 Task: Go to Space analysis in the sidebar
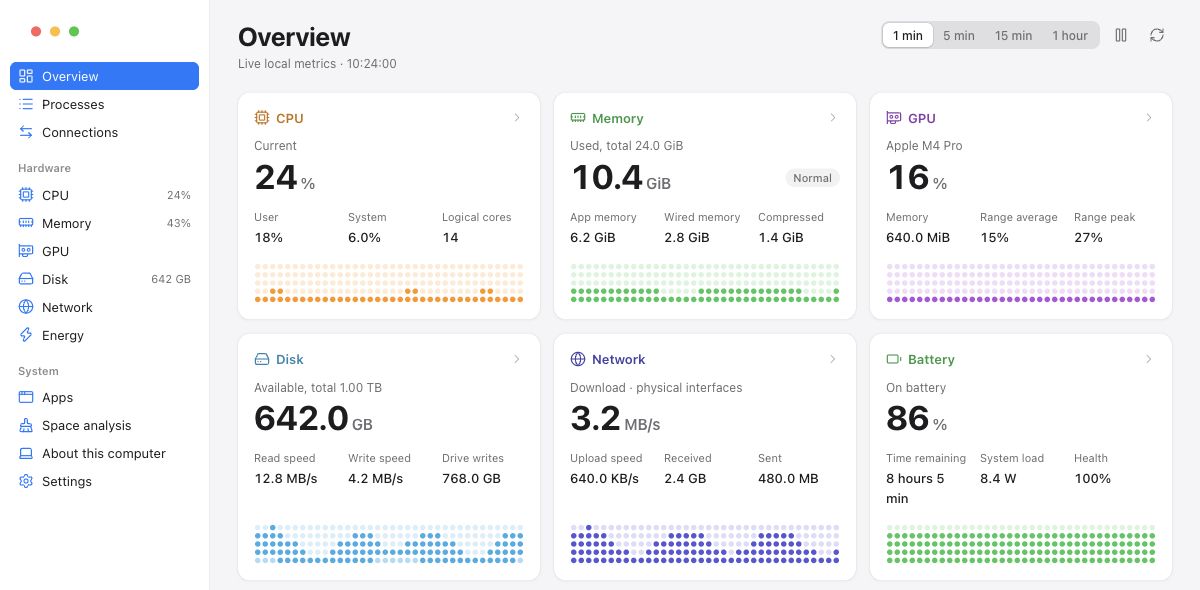coord(104,425)
